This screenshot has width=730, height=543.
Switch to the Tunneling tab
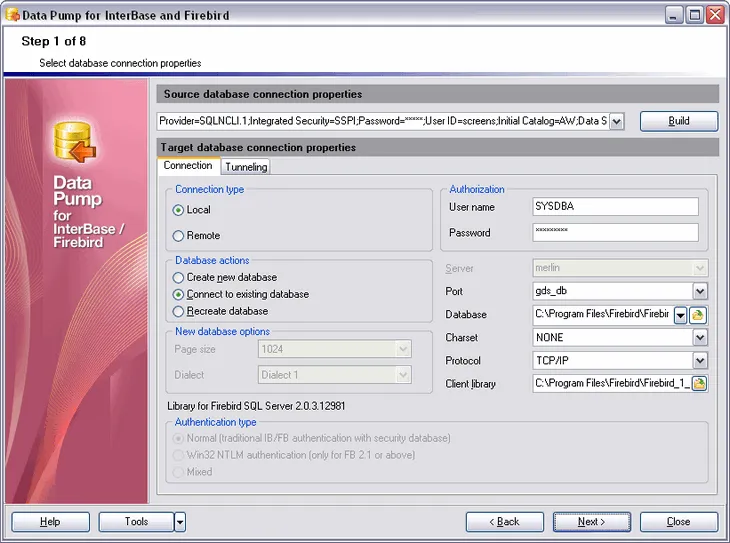pos(246,167)
